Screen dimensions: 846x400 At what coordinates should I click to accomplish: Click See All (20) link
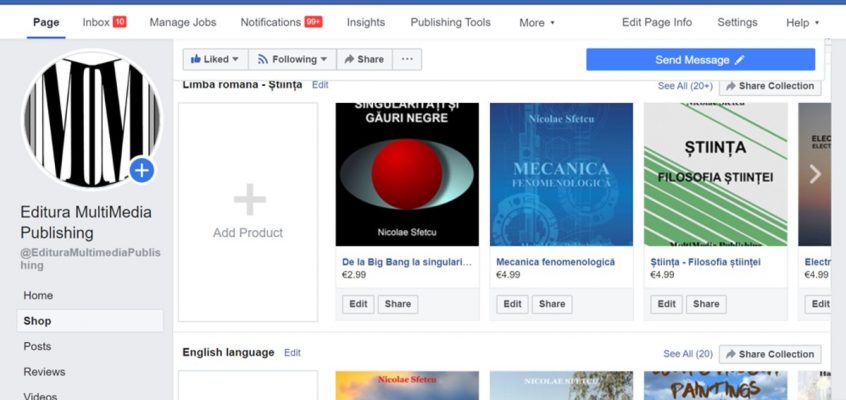point(688,354)
